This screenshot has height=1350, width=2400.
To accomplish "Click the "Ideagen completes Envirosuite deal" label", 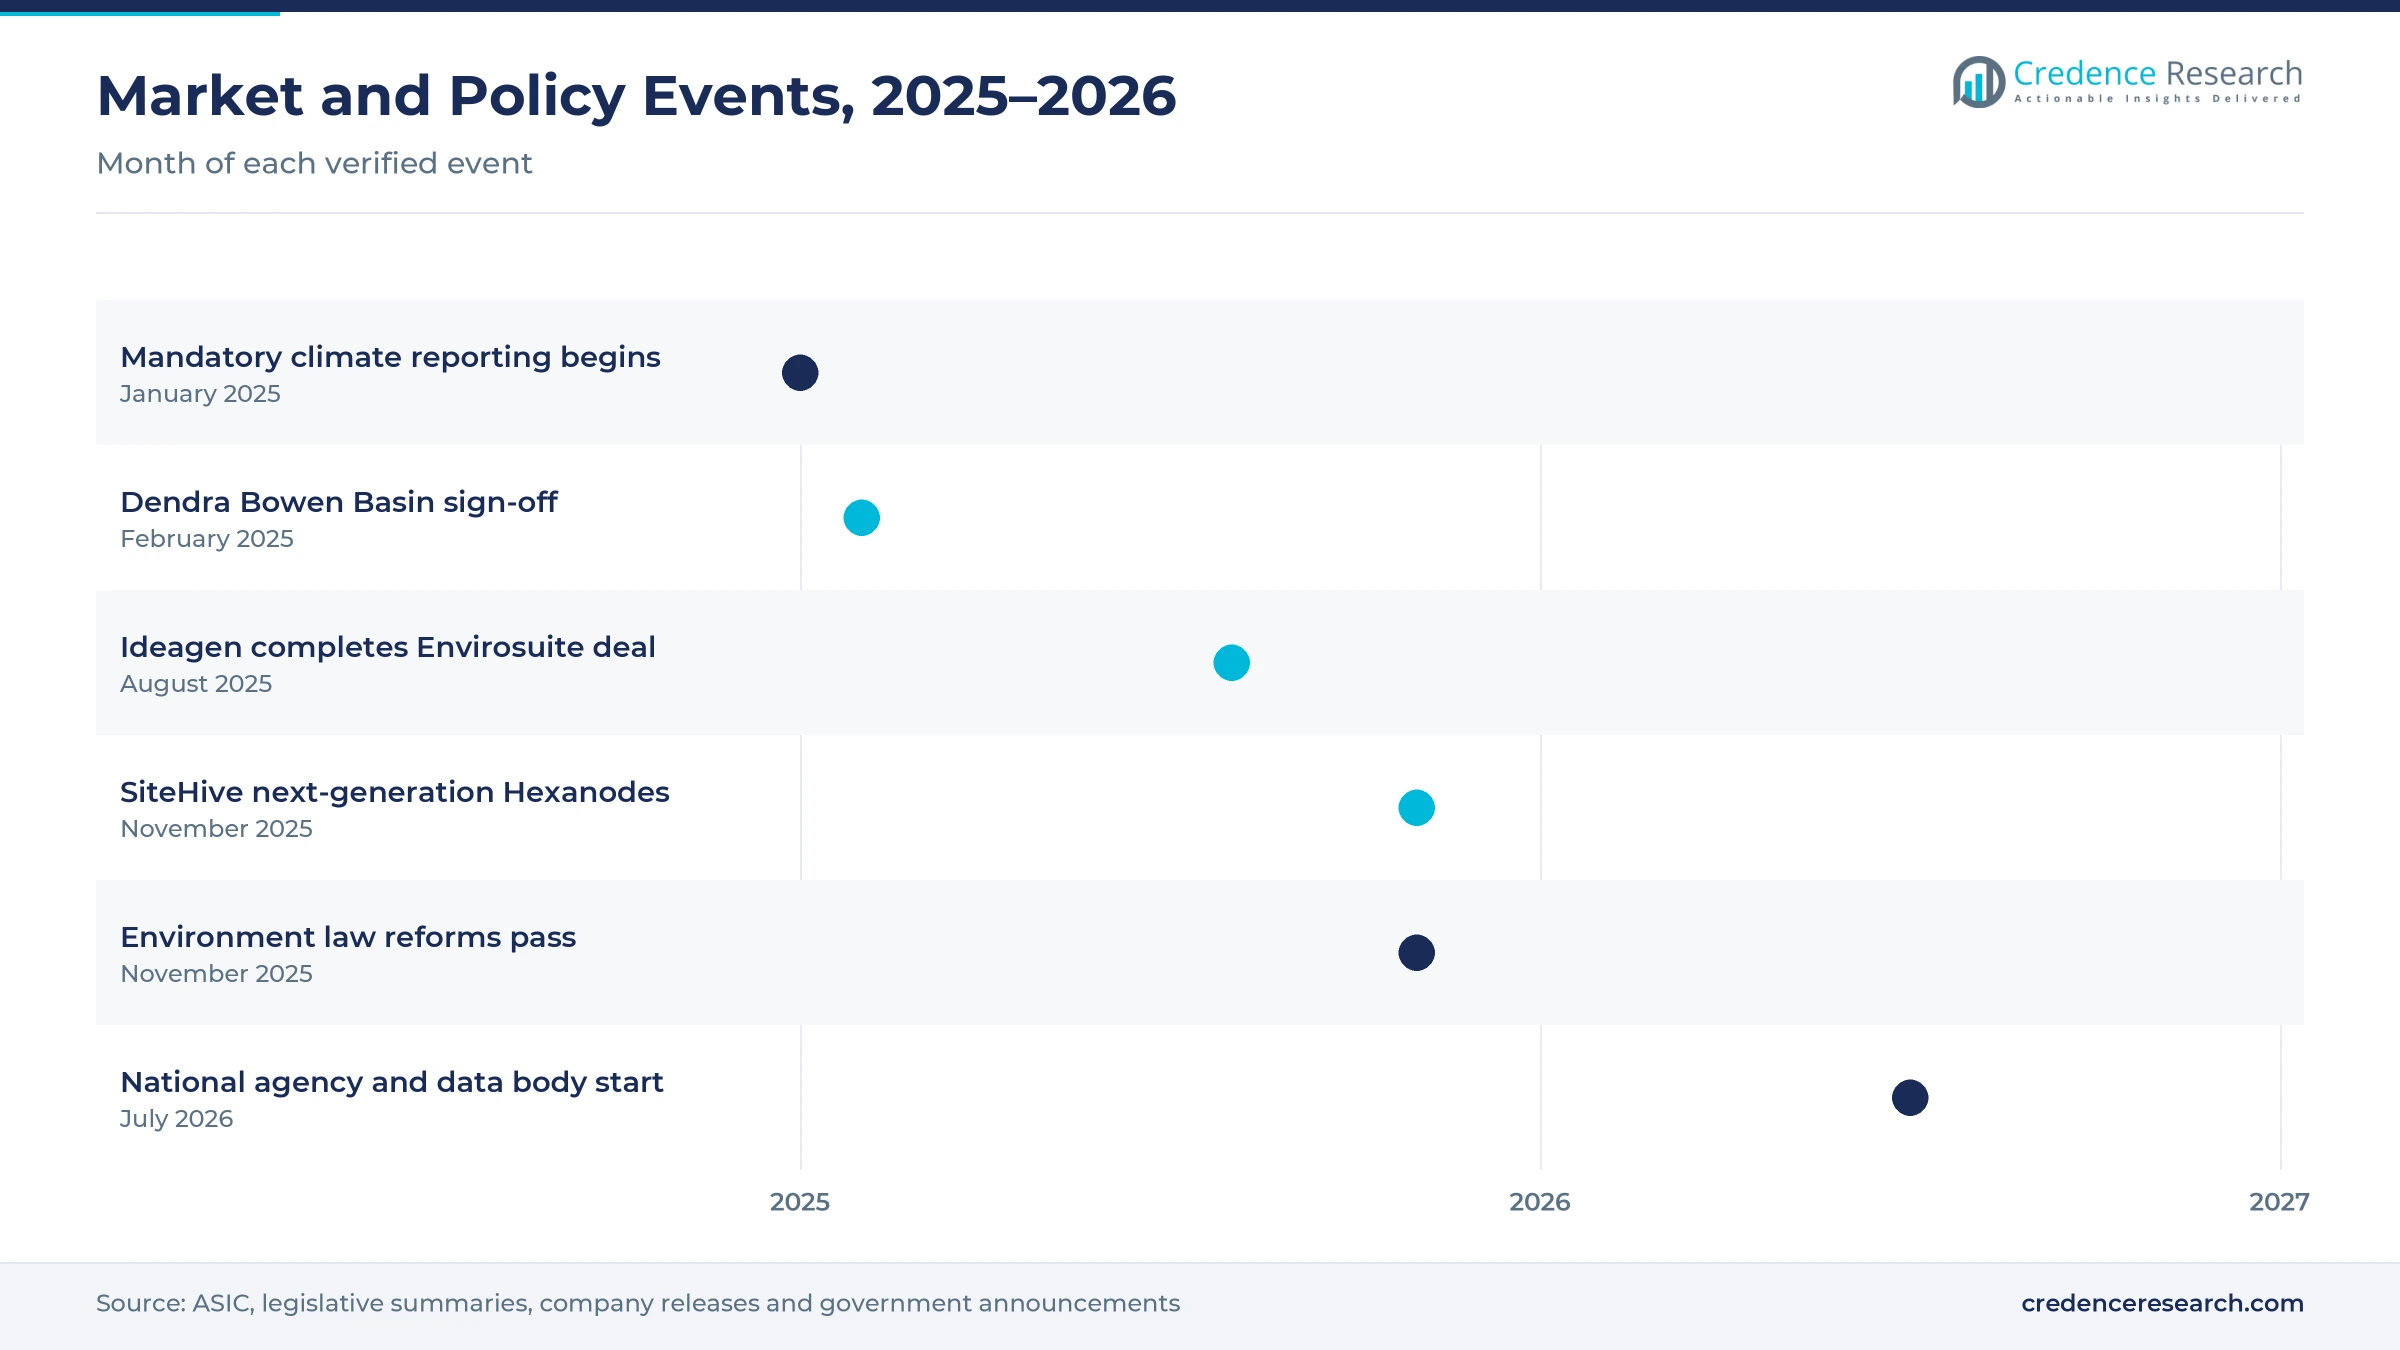I will 388,647.
